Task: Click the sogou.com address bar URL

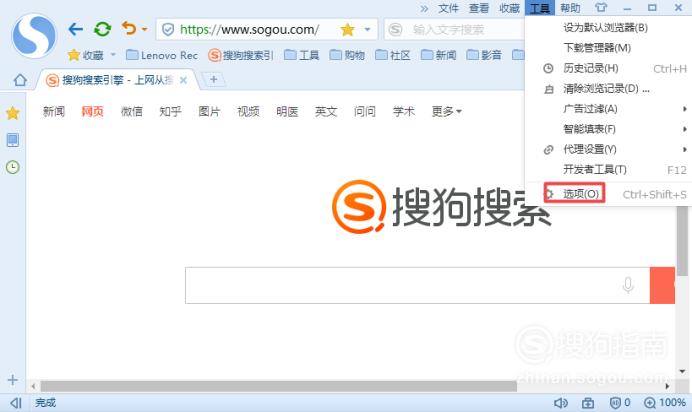Action: click(x=249, y=30)
